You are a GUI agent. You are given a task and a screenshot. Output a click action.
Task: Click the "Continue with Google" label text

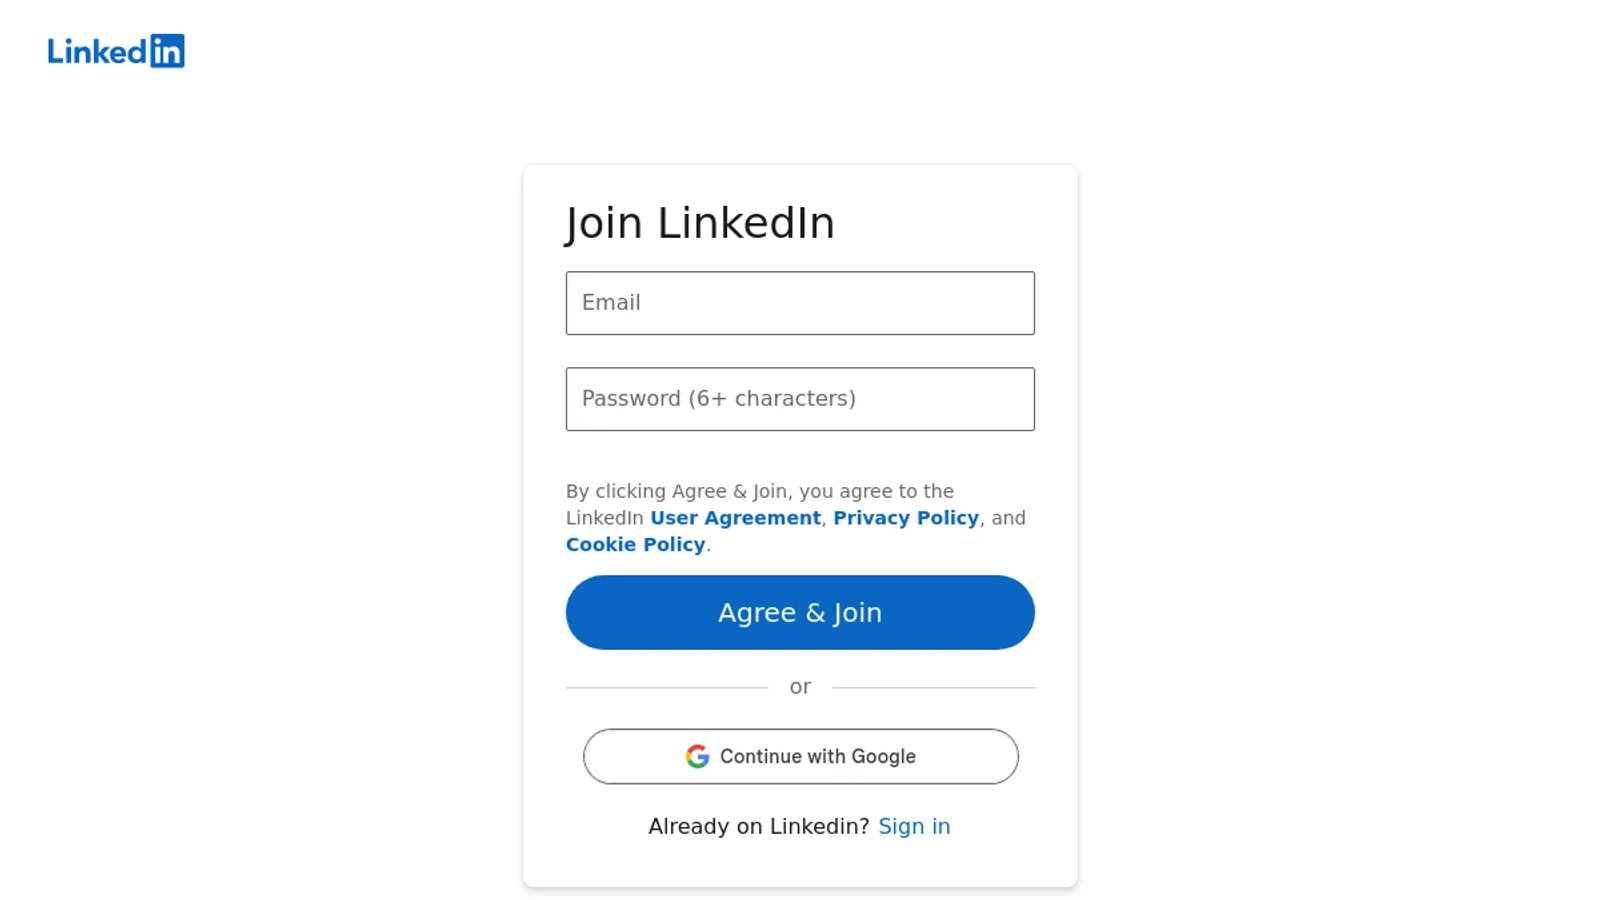coord(818,757)
